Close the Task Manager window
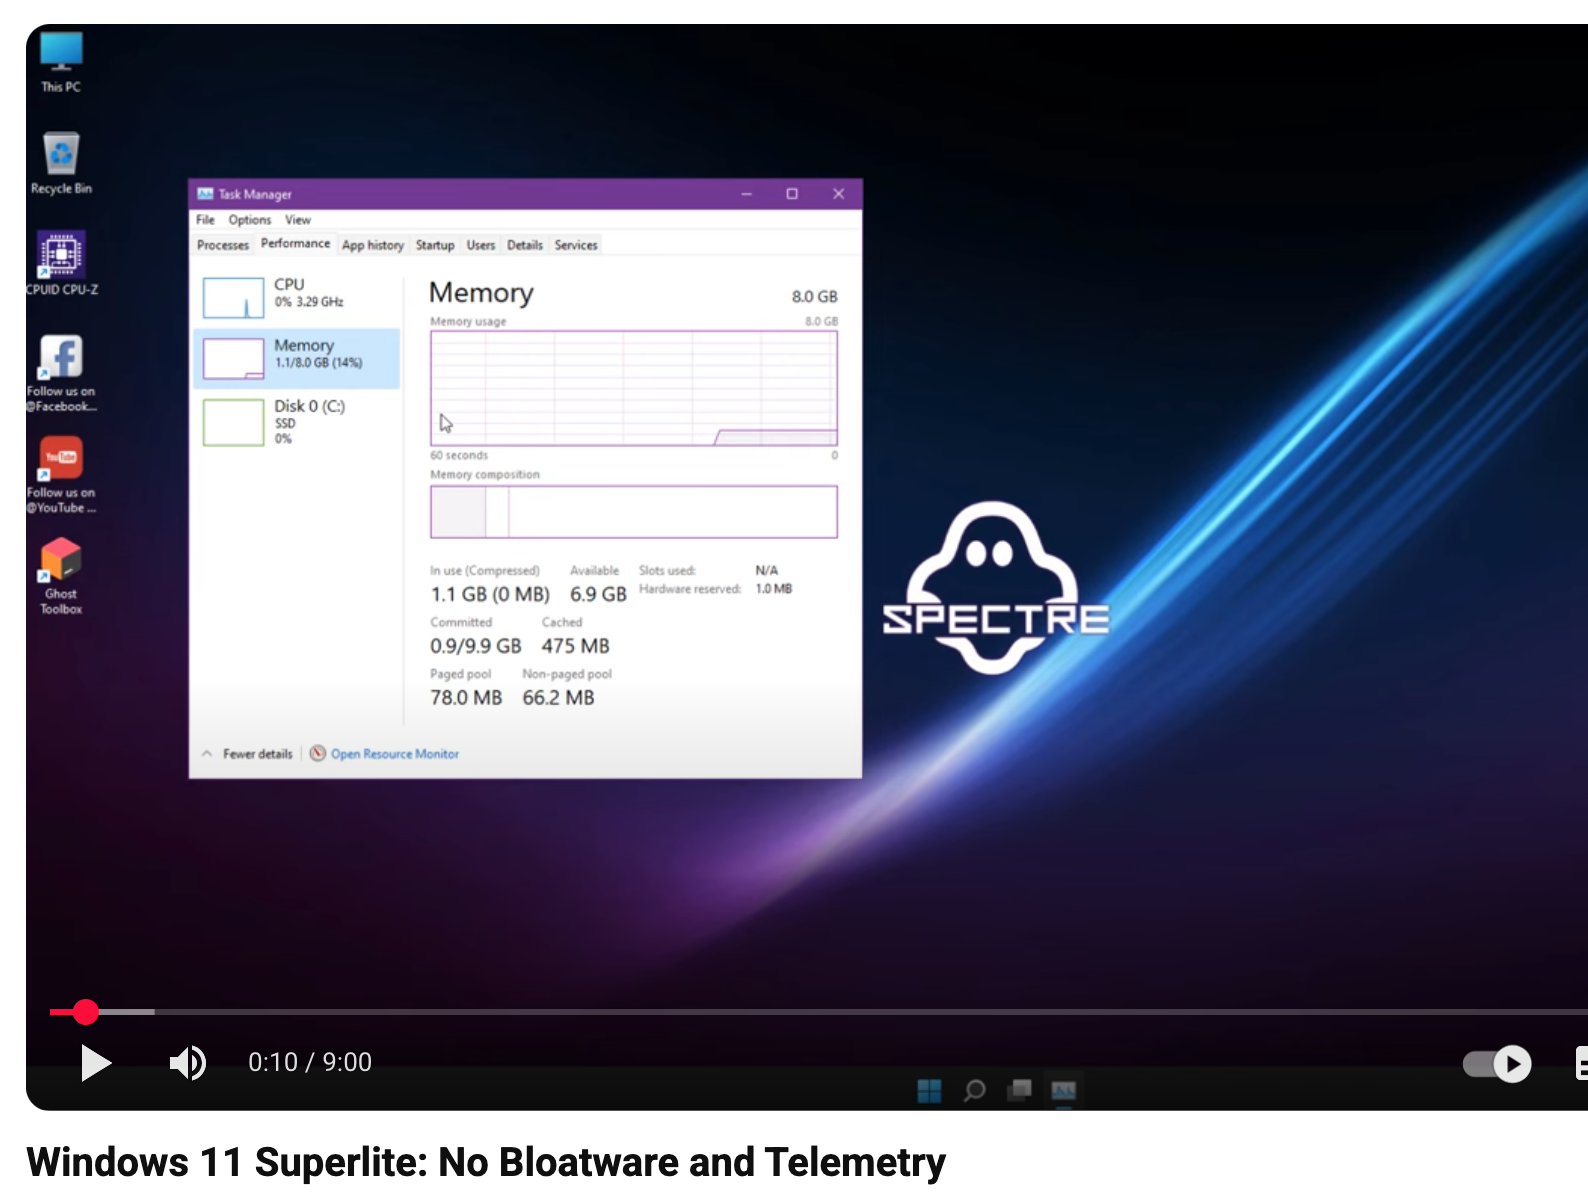Image resolution: width=1588 pixels, height=1198 pixels. (x=838, y=194)
